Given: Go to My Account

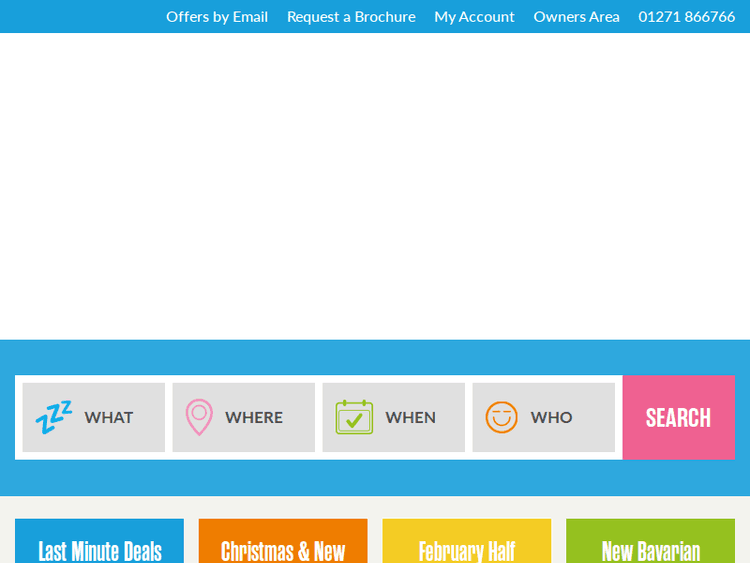Looking at the screenshot, I should (474, 17).
